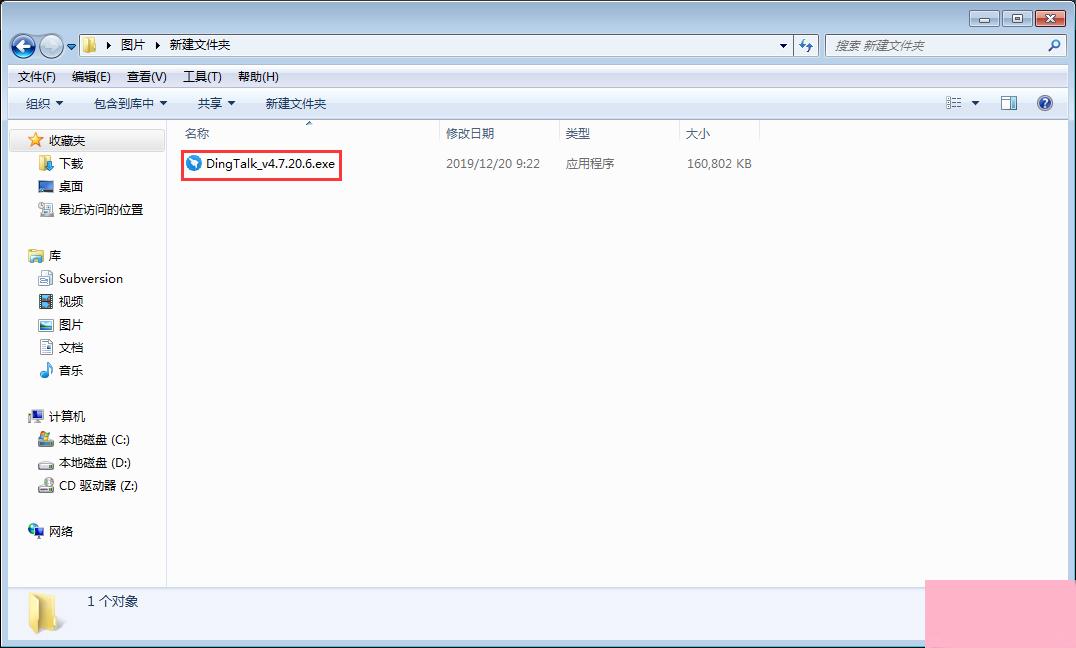Viewport: 1076px width, 648px height.
Task: Open the 文件(F) menu
Action: tap(36, 77)
